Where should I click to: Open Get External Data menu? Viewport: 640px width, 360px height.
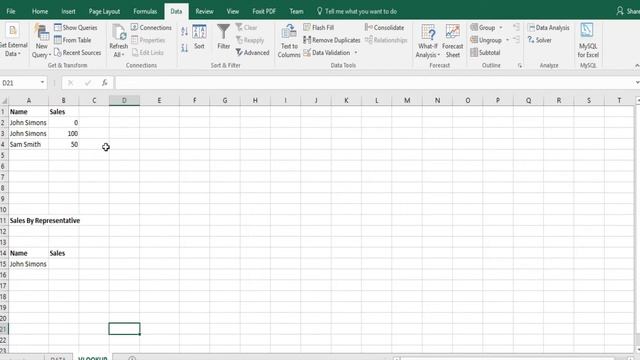(x=13, y=41)
